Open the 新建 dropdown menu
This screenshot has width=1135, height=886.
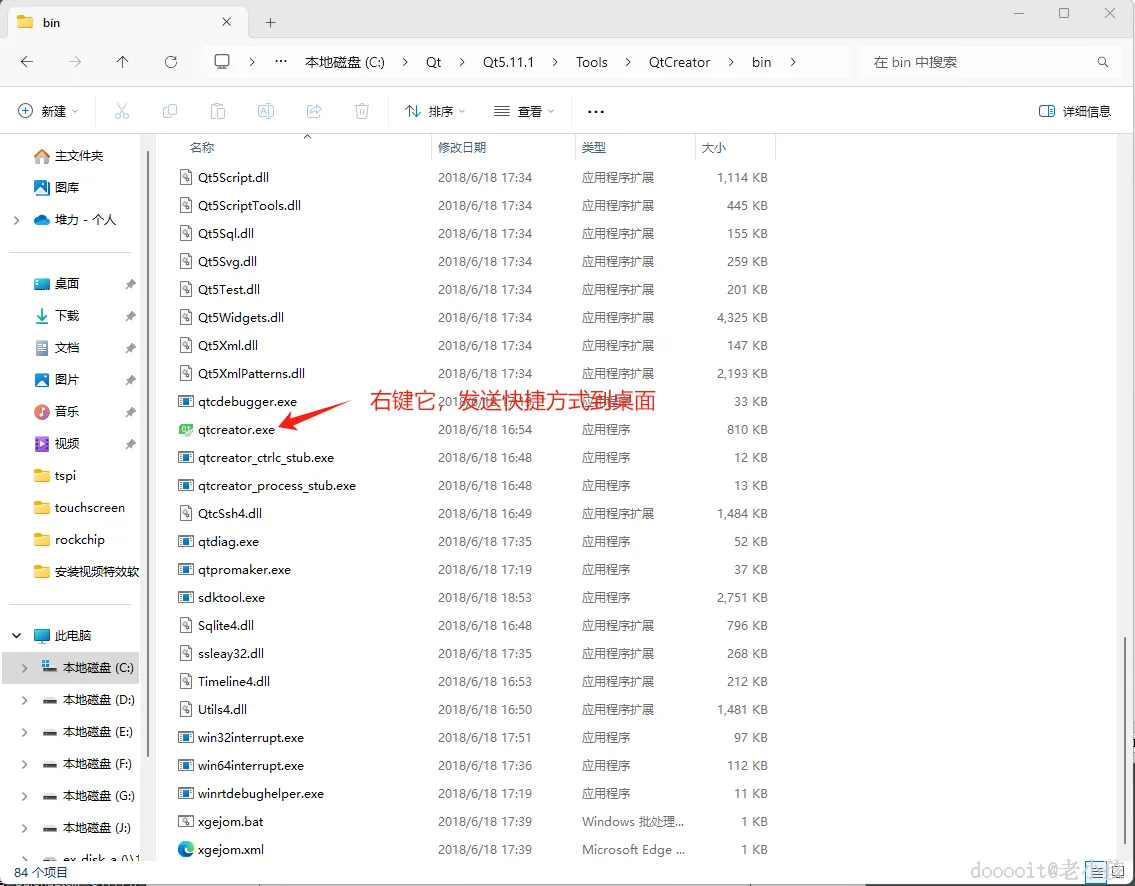pyautogui.click(x=48, y=111)
